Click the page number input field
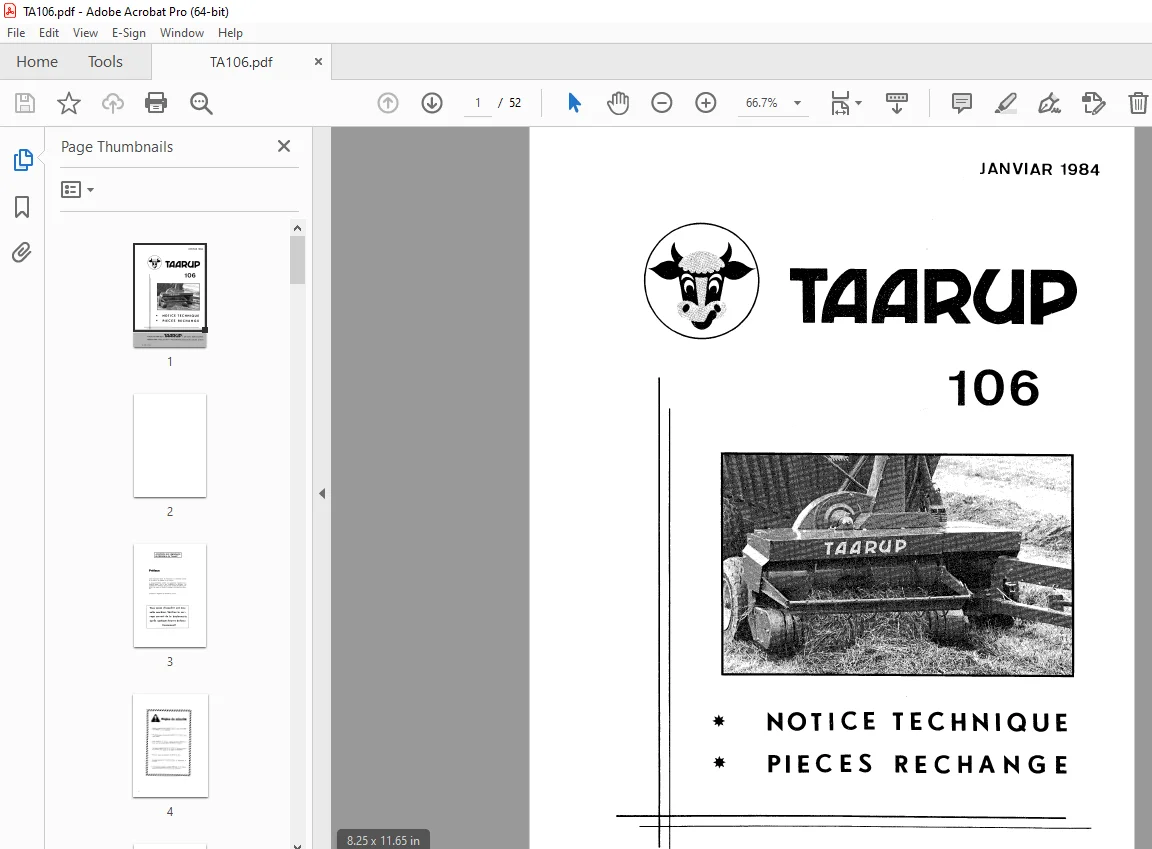This screenshot has width=1152, height=849. click(478, 103)
